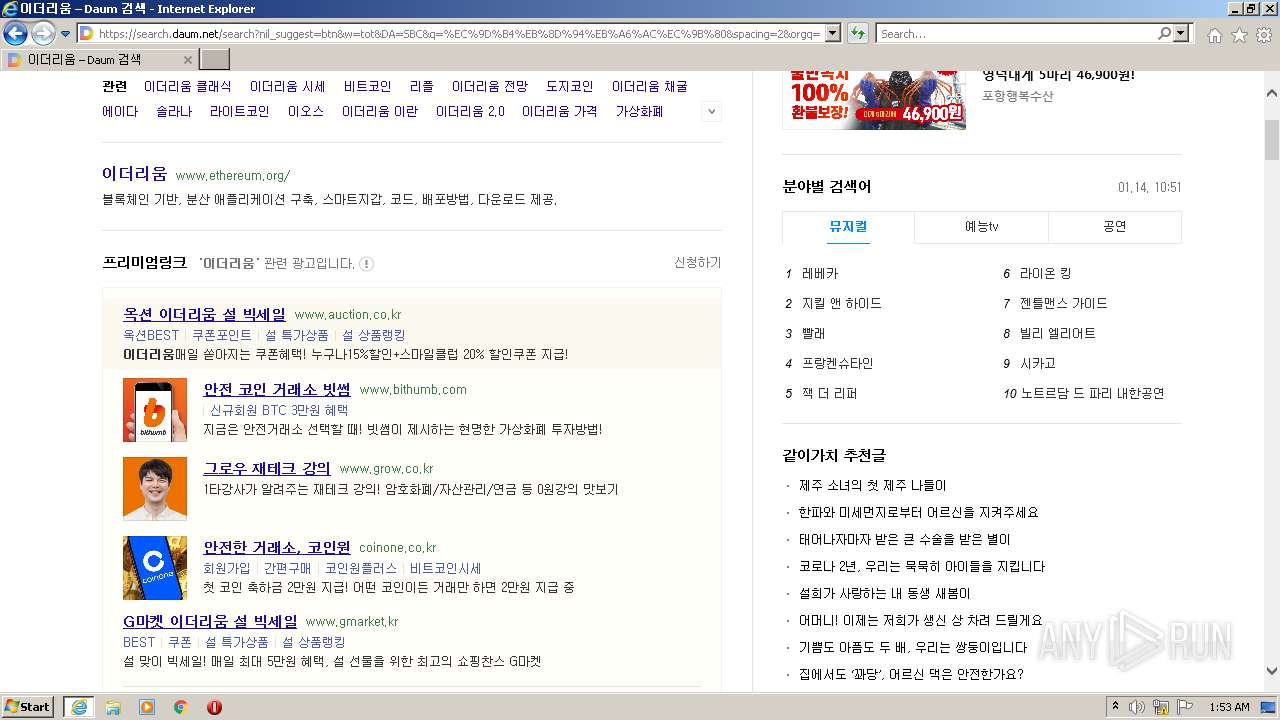Screen dimensions: 1280x720
Task: Open recent pages dropdown beside the Forward button
Action: pos(65,34)
